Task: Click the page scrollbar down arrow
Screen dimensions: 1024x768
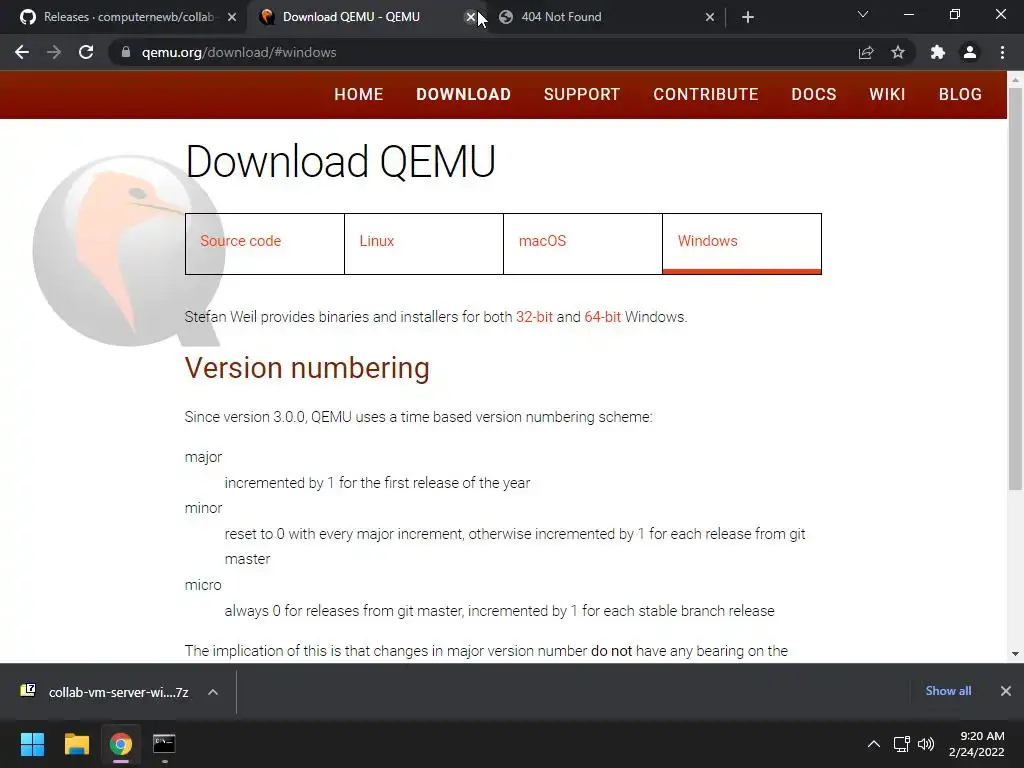Action: pyautogui.click(x=1015, y=654)
